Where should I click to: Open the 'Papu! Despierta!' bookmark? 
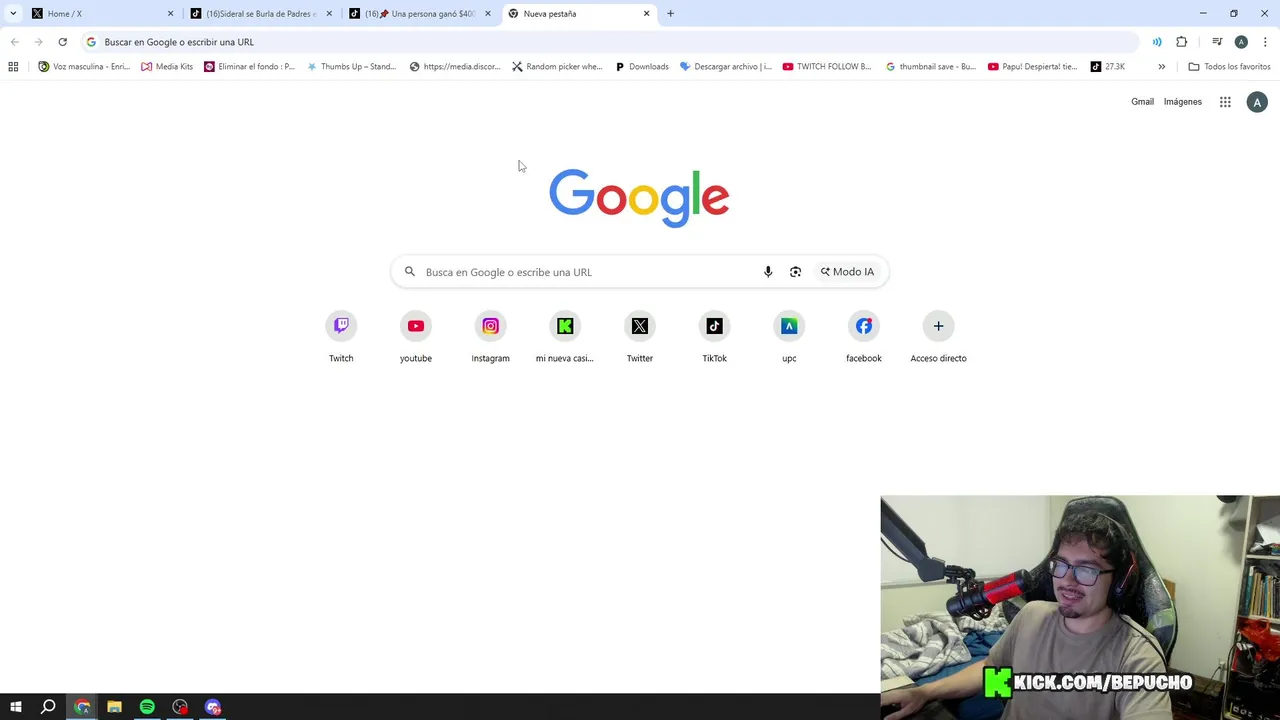tap(1033, 67)
